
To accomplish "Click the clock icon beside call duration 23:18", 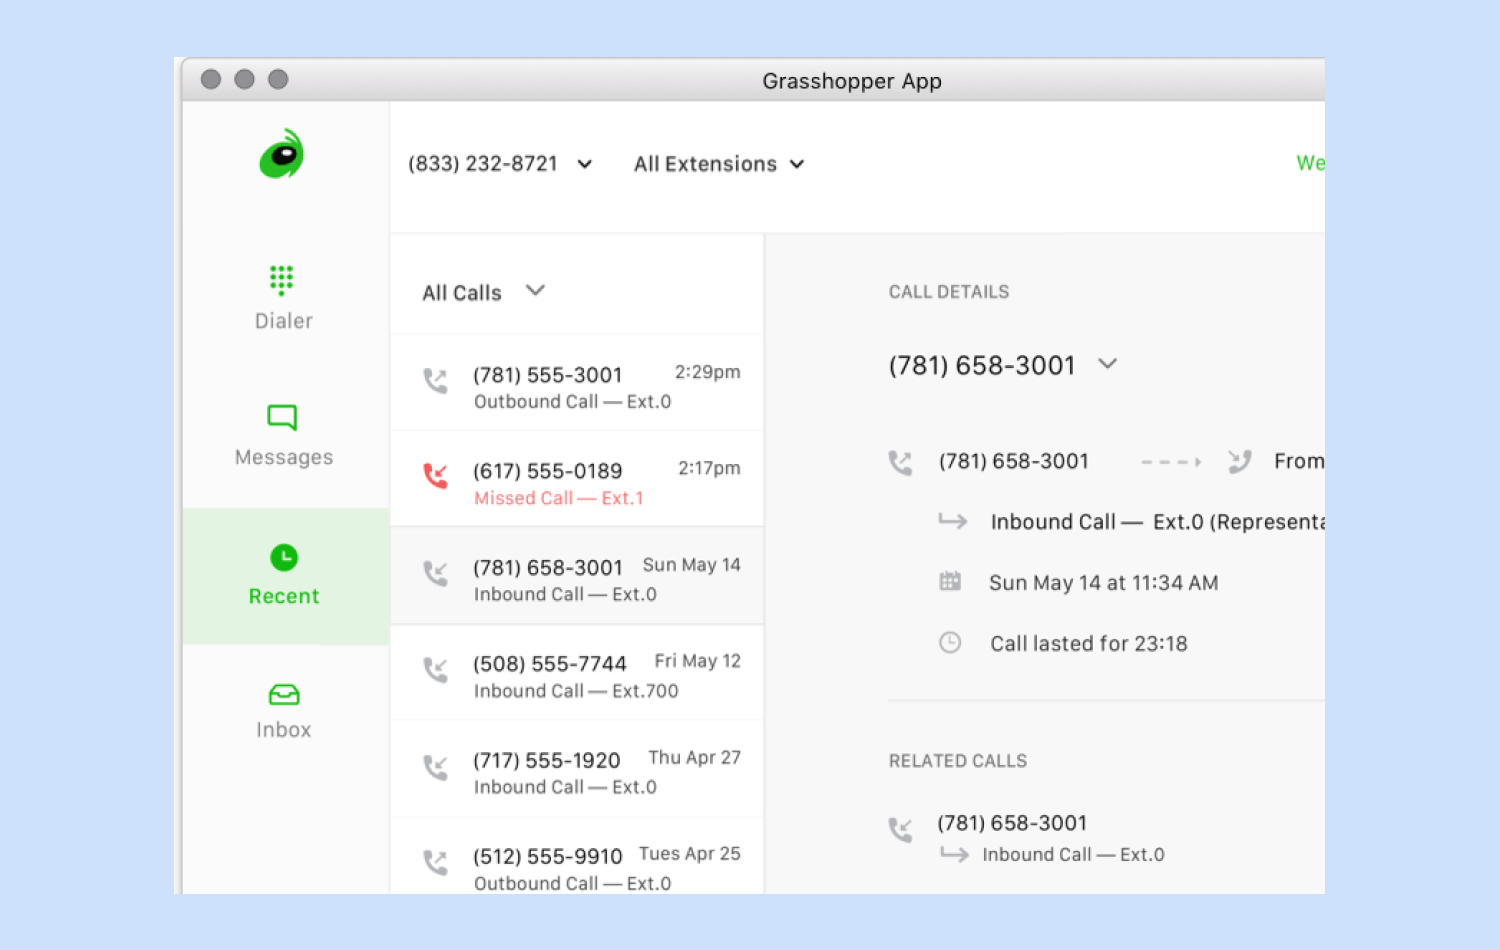I will tap(949, 643).
